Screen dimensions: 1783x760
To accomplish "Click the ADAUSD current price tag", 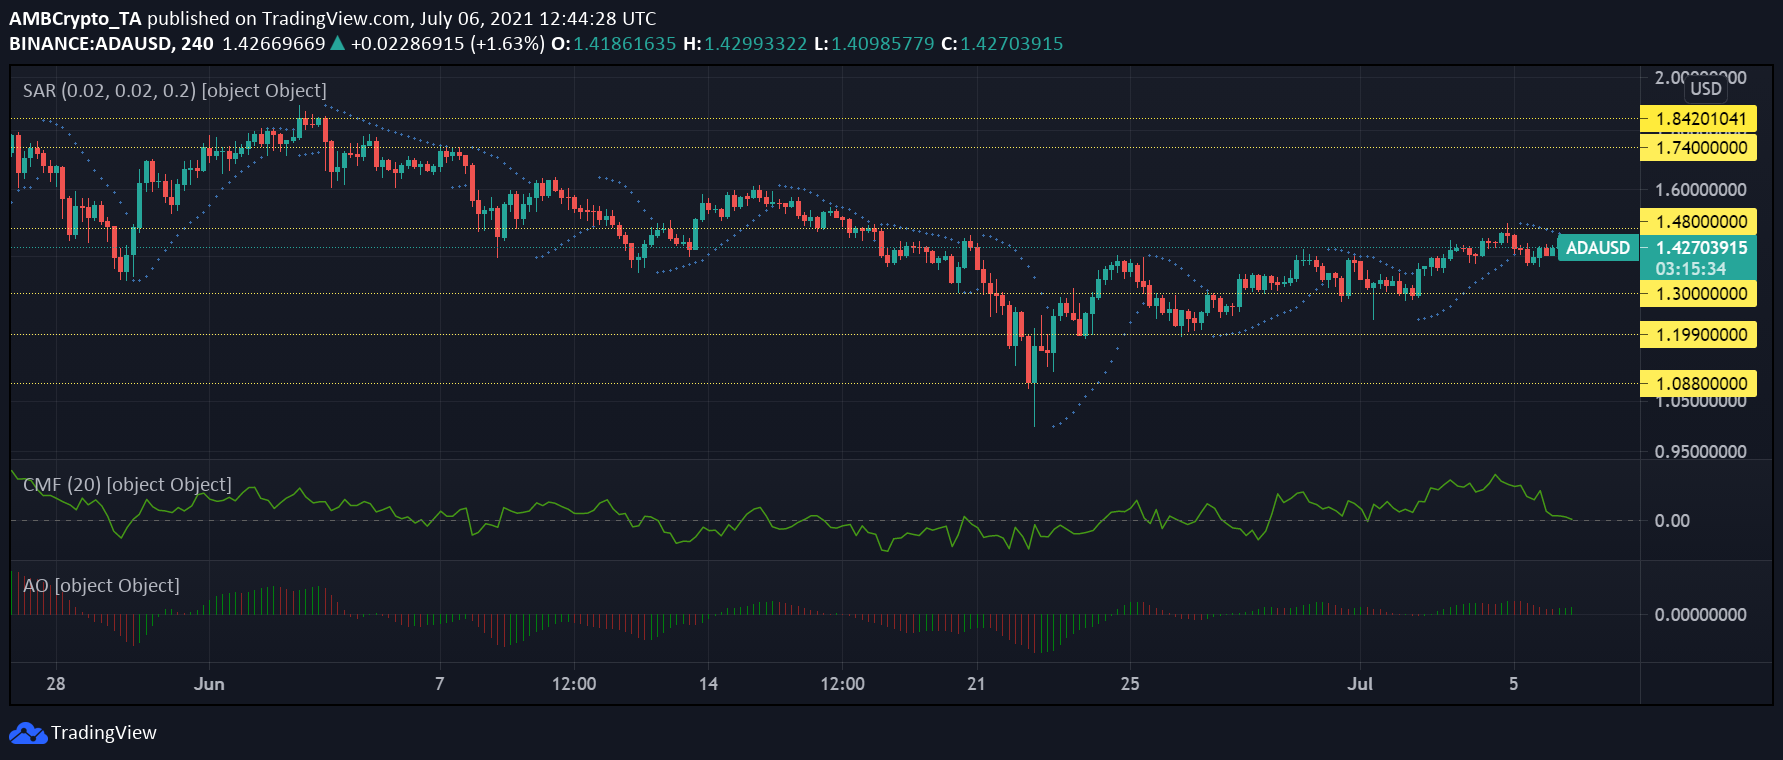I will pyautogui.click(x=1598, y=248).
